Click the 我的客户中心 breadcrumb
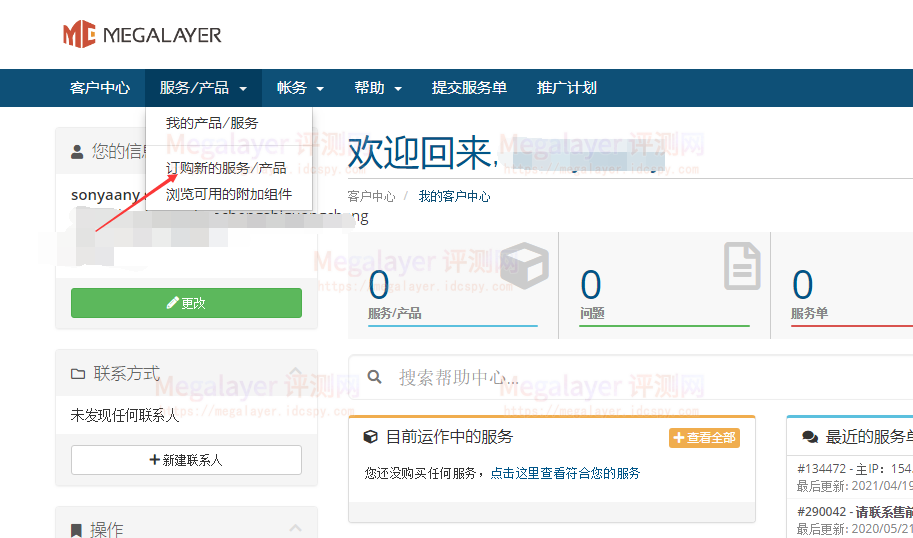Viewport: 913px width, 538px height. click(x=454, y=196)
